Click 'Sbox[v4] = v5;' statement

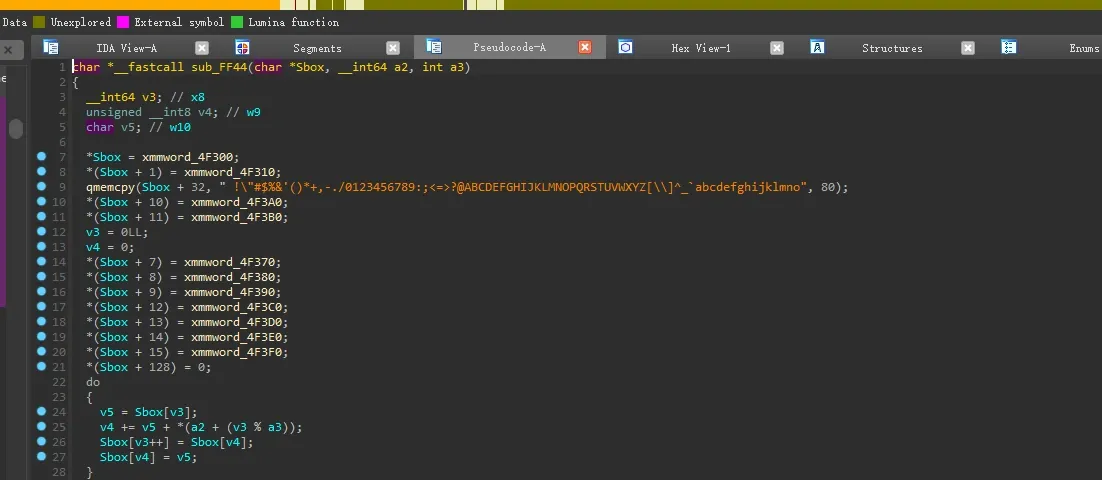click(149, 457)
